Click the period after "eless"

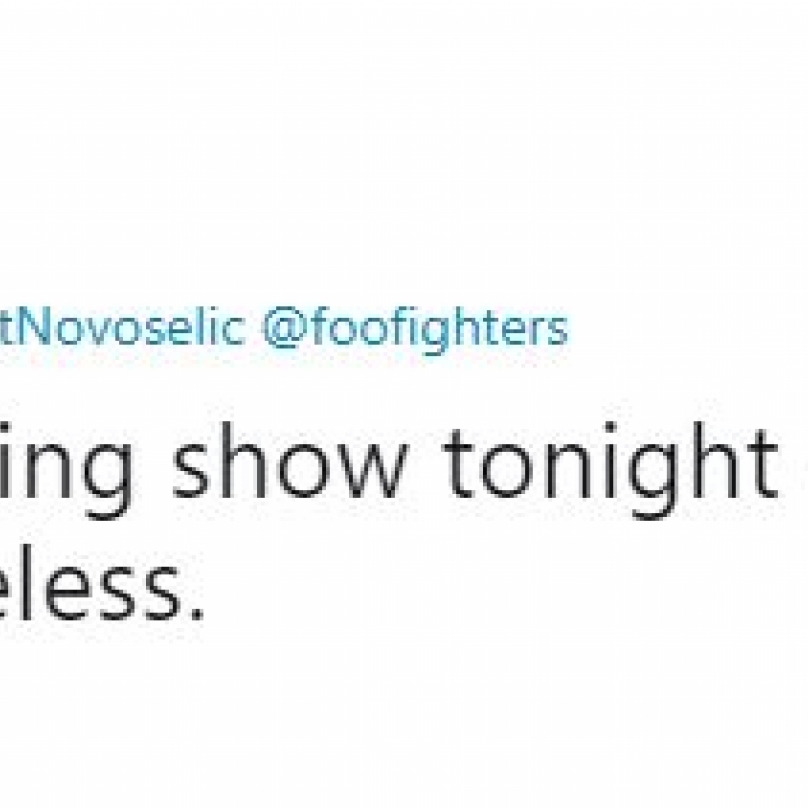click(197, 615)
